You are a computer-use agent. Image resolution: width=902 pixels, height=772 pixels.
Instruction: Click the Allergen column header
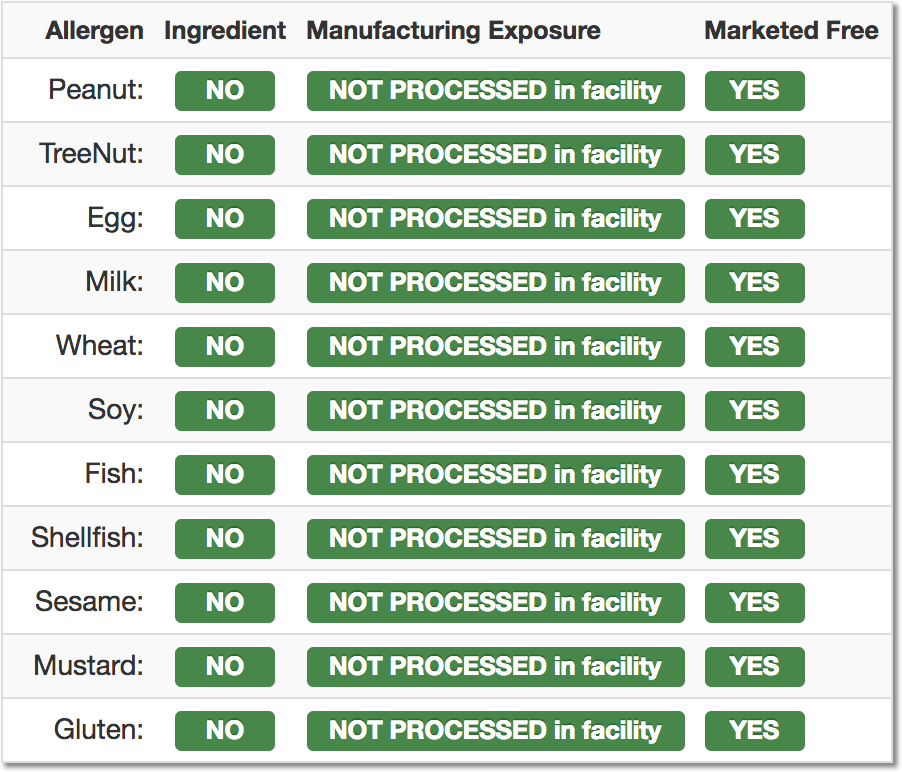tap(94, 31)
